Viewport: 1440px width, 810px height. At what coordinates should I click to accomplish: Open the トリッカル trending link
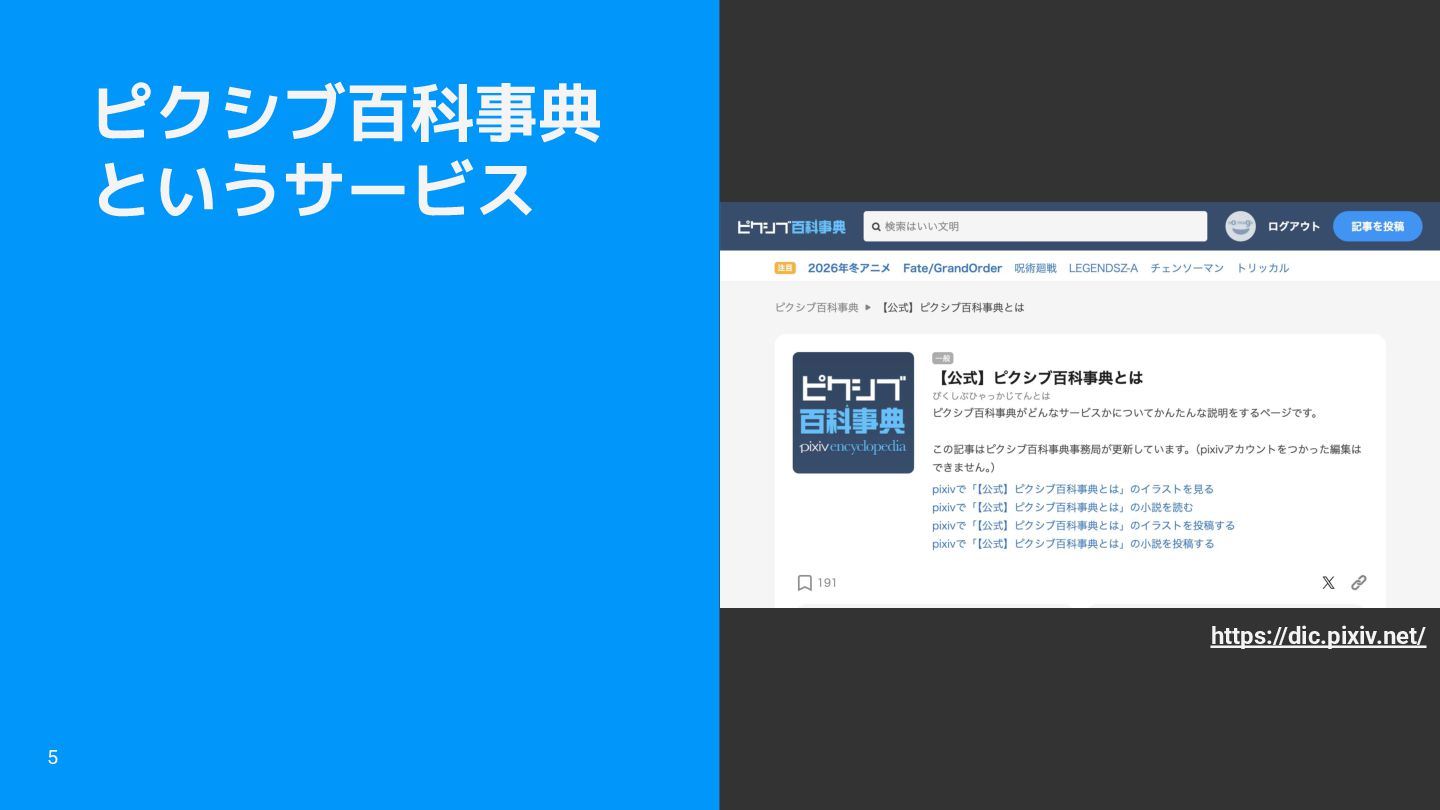click(x=1262, y=268)
